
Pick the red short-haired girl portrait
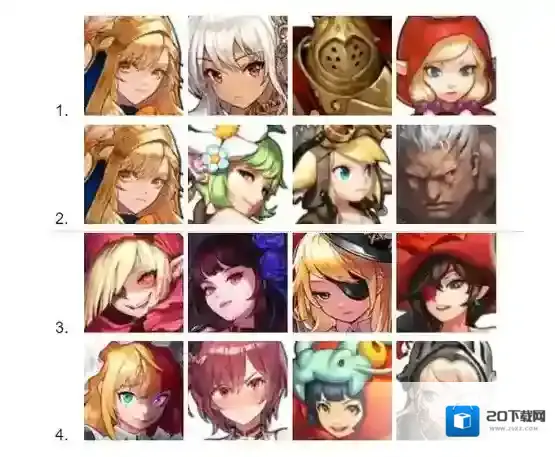[x=238, y=390]
